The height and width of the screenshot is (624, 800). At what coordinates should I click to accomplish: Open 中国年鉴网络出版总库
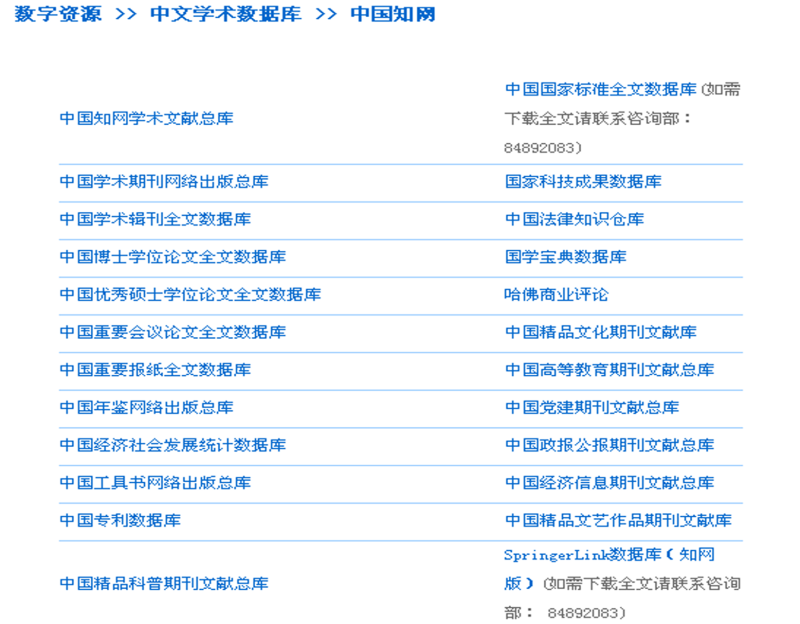pyautogui.click(x=146, y=408)
